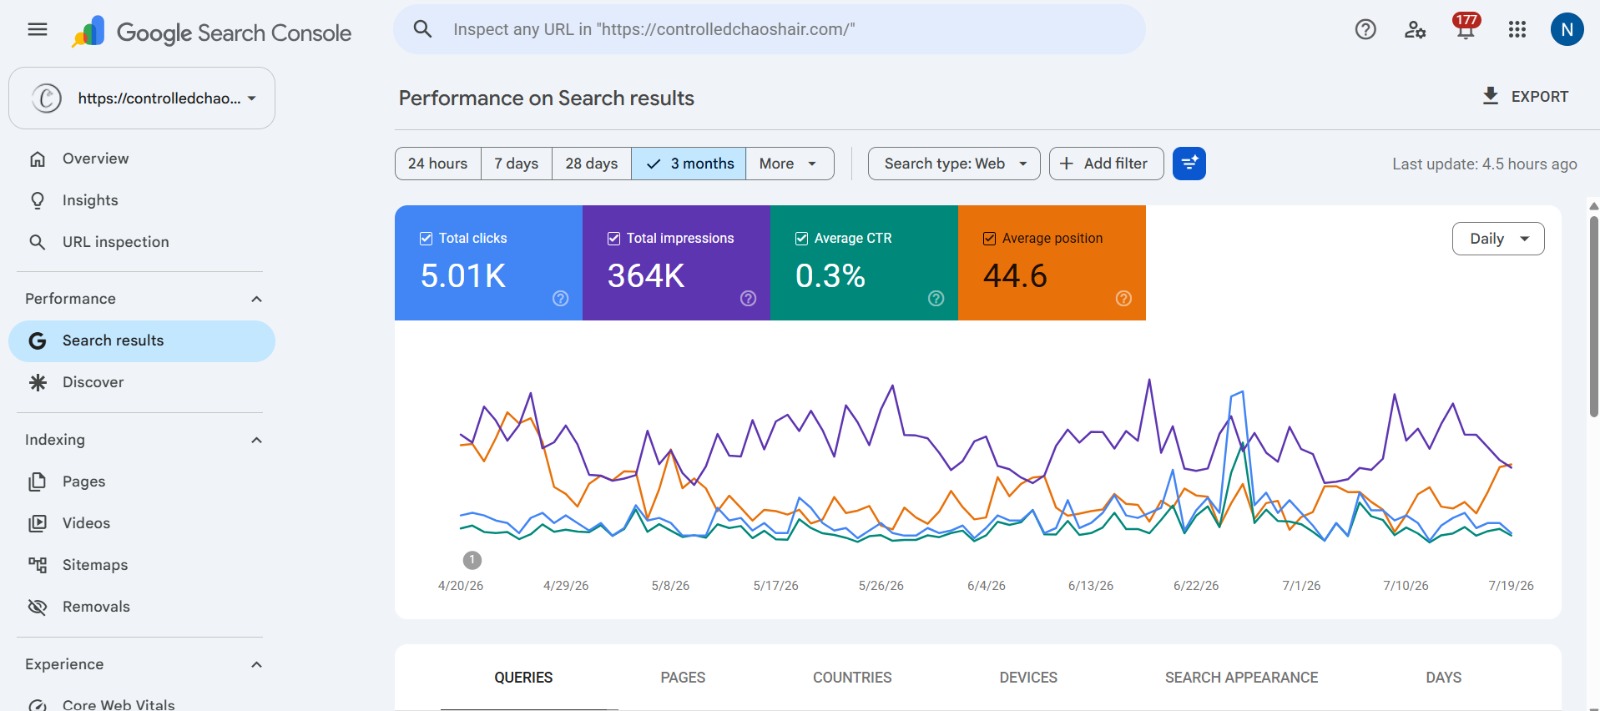This screenshot has width=1600, height=711.
Task: Open the Daily granularity dropdown
Action: (1498, 238)
